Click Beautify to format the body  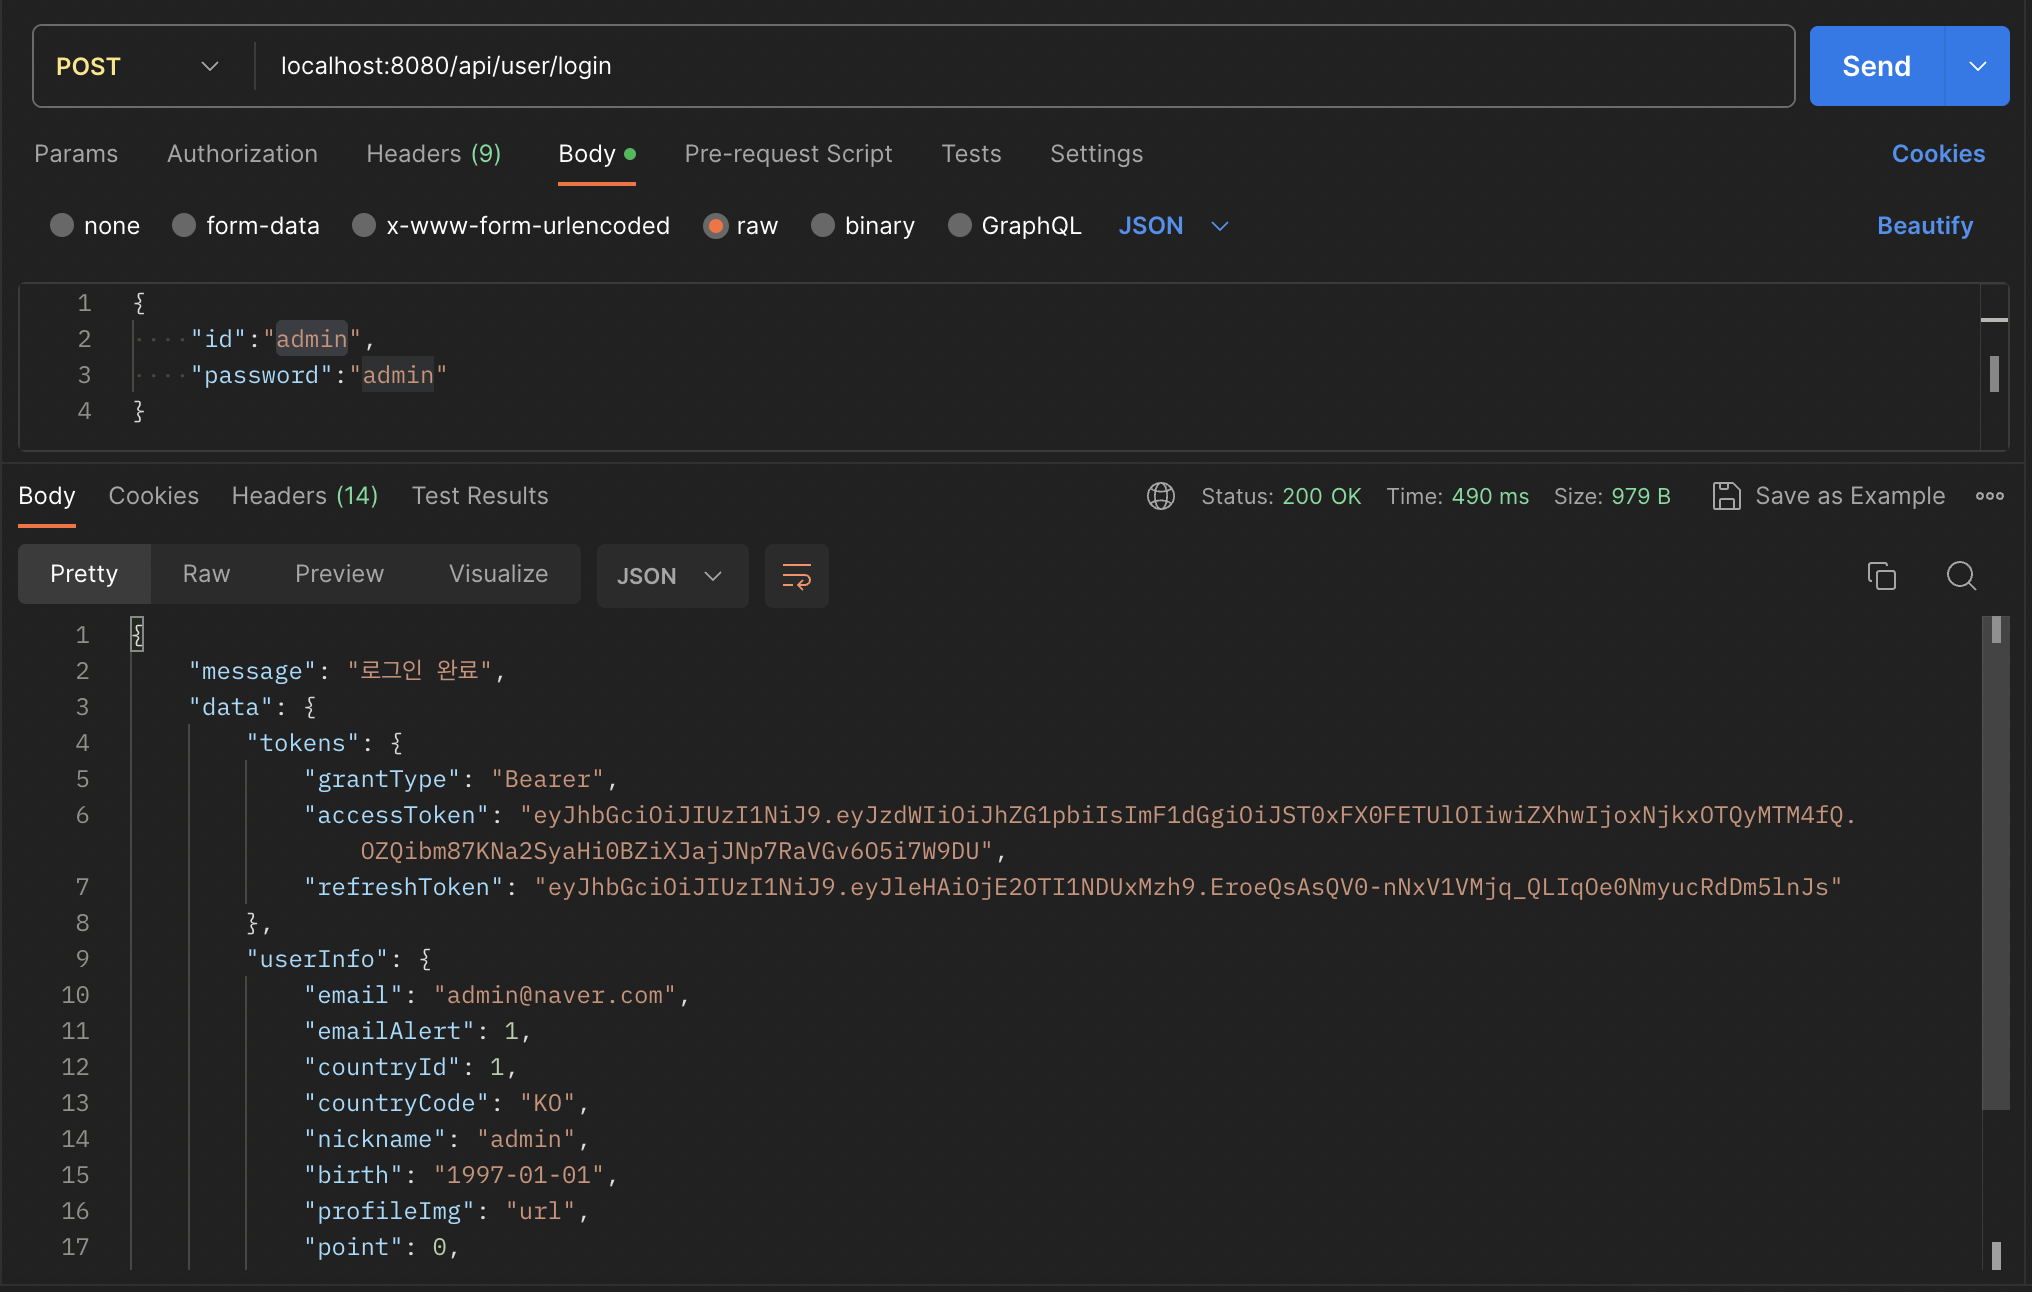click(1925, 226)
